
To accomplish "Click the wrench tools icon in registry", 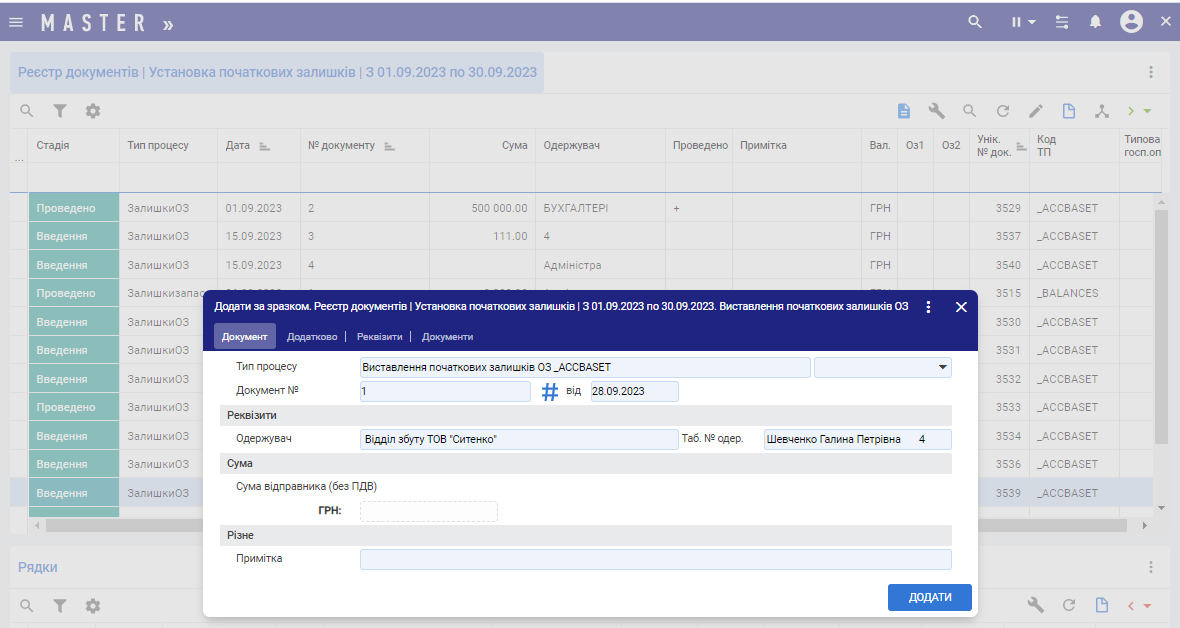I will [937, 111].
